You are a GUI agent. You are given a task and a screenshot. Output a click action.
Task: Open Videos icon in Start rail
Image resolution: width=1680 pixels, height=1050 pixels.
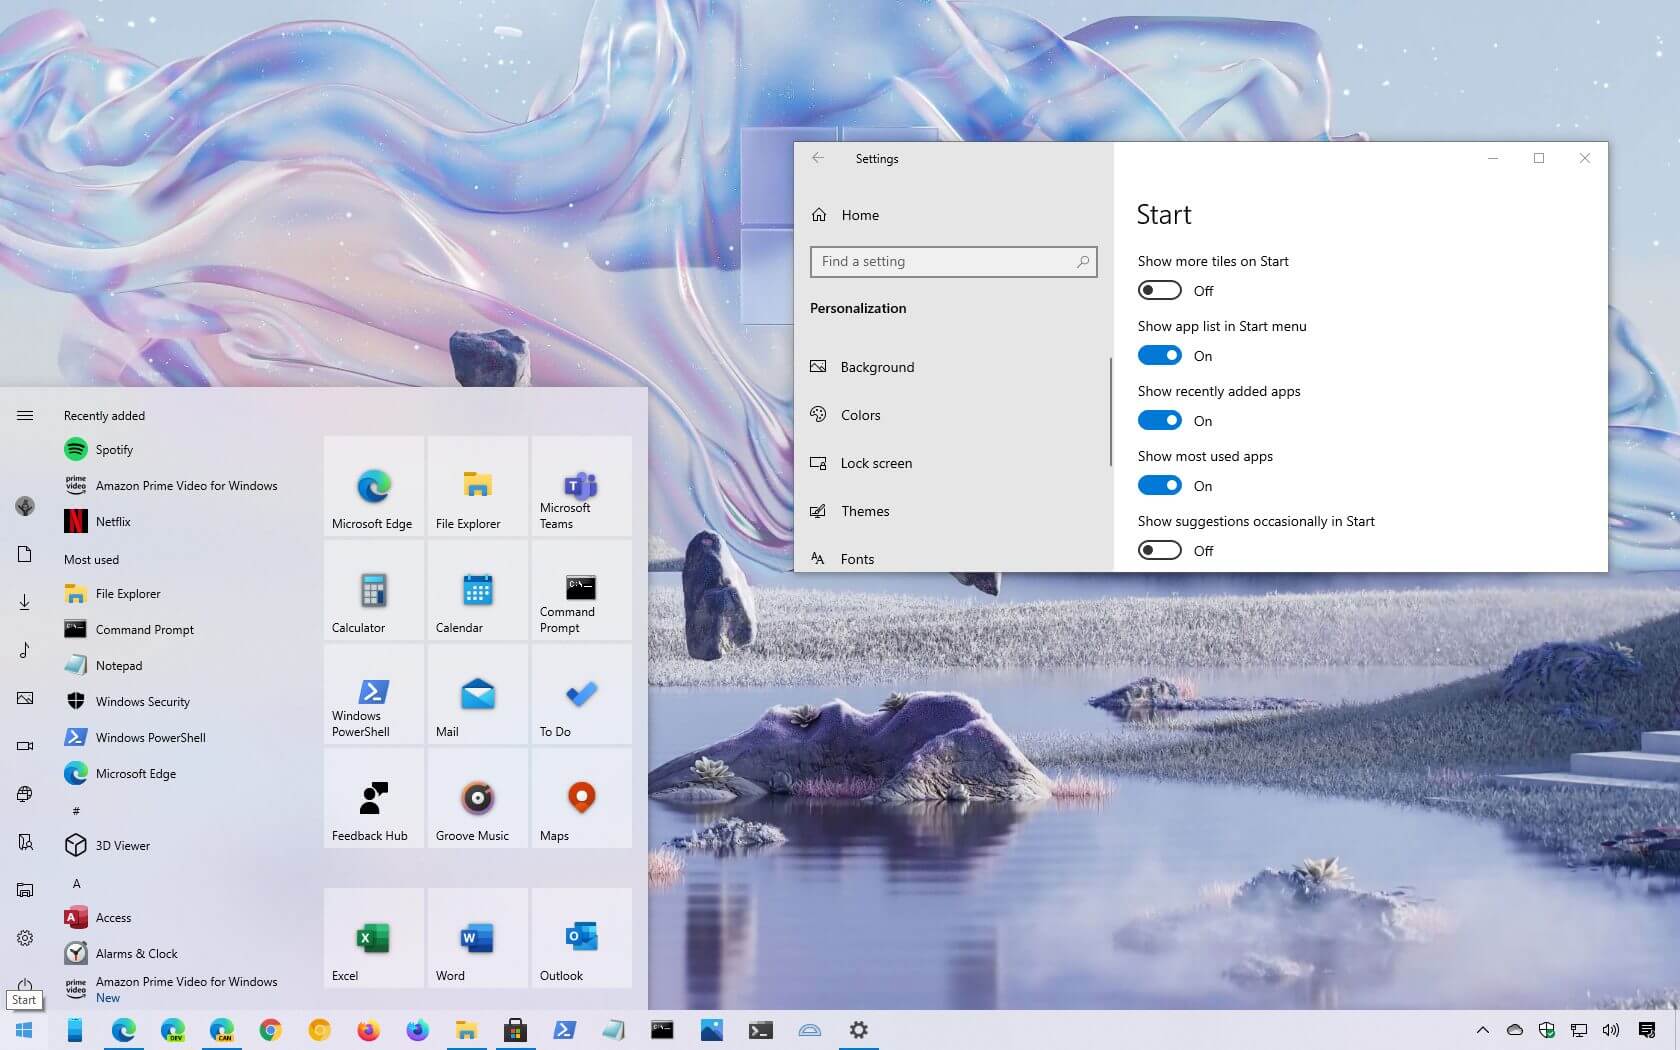click(x=25, y=746)
